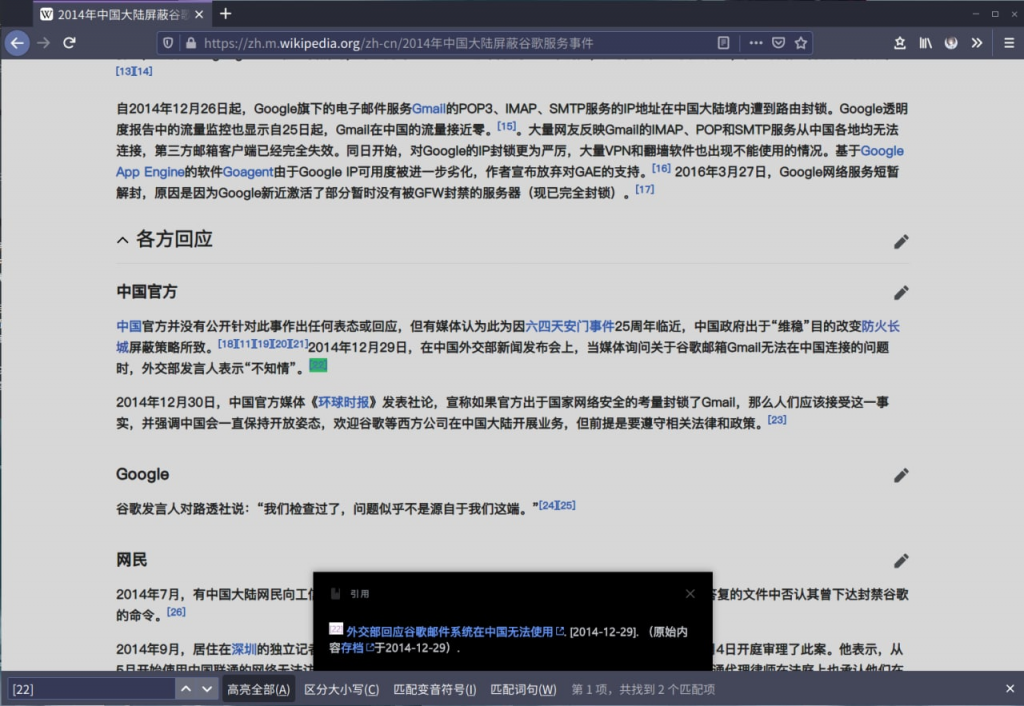Image resolution: width=1024 pixels, height=706 pixels.
Task: Open the Library bookshelf icon
Action: click(927, 43)
